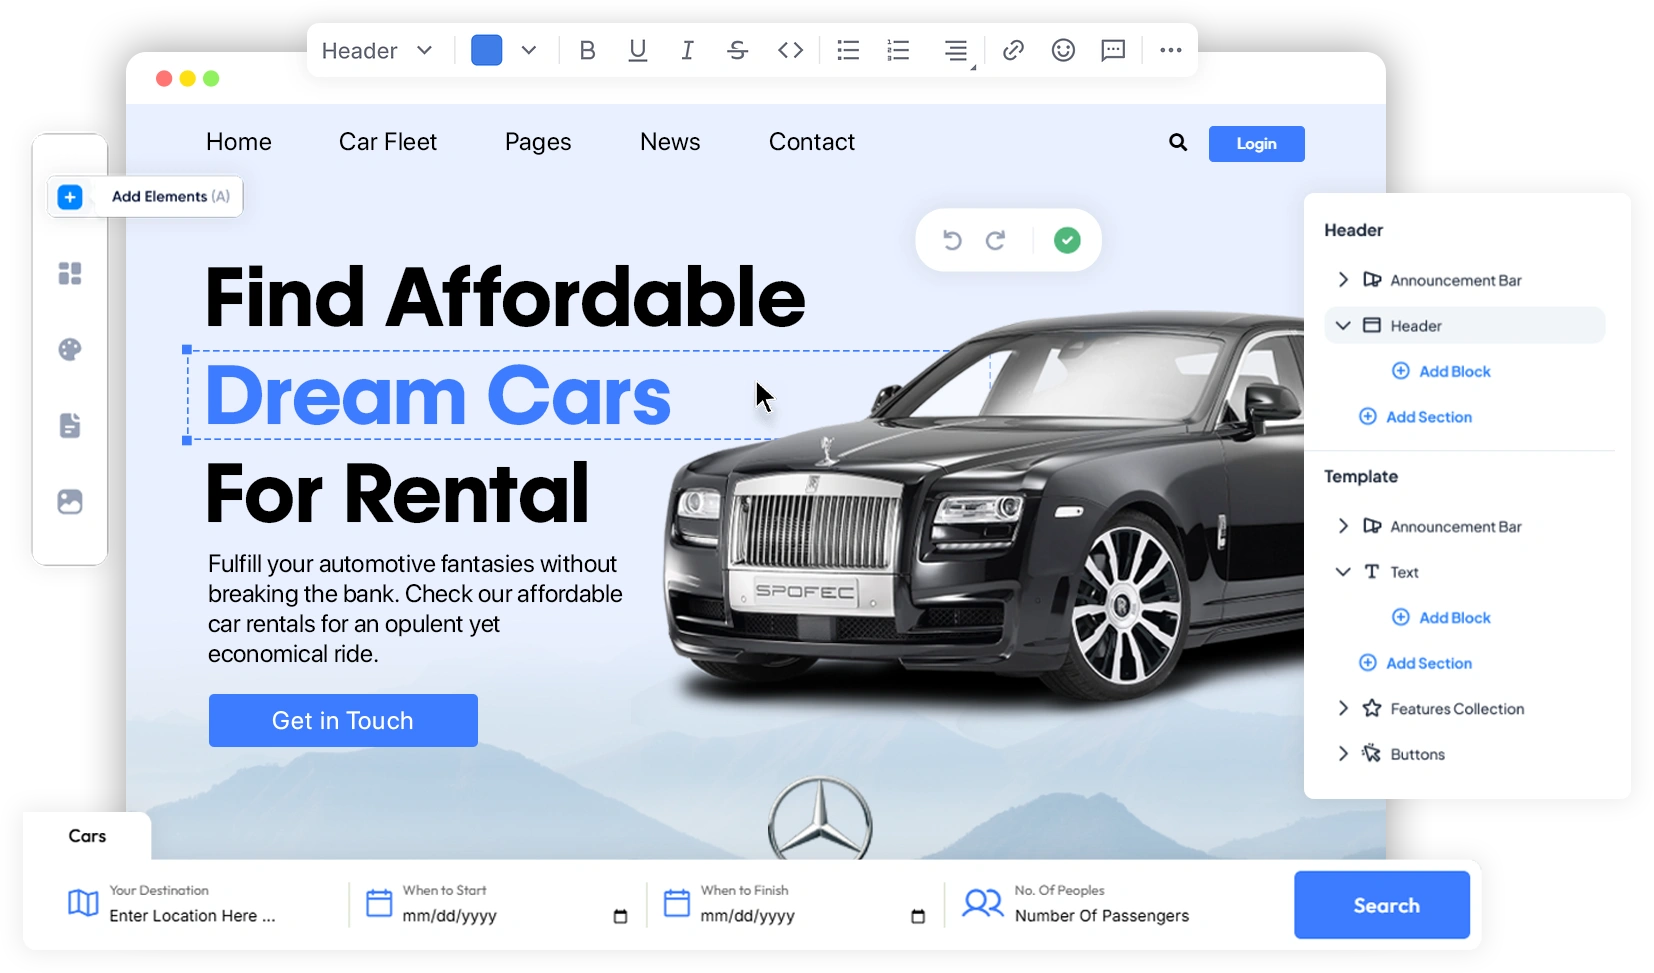Select the italic formatting icon
Image resolution: width=1654 pixels, height=973 pixels.
[687, 50]
